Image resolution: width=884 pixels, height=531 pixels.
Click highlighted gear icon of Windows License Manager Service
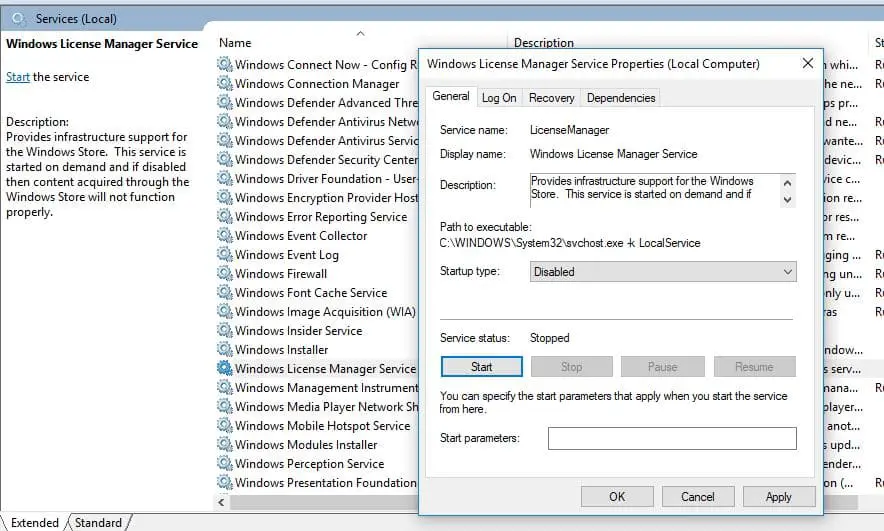coord(224,368)
